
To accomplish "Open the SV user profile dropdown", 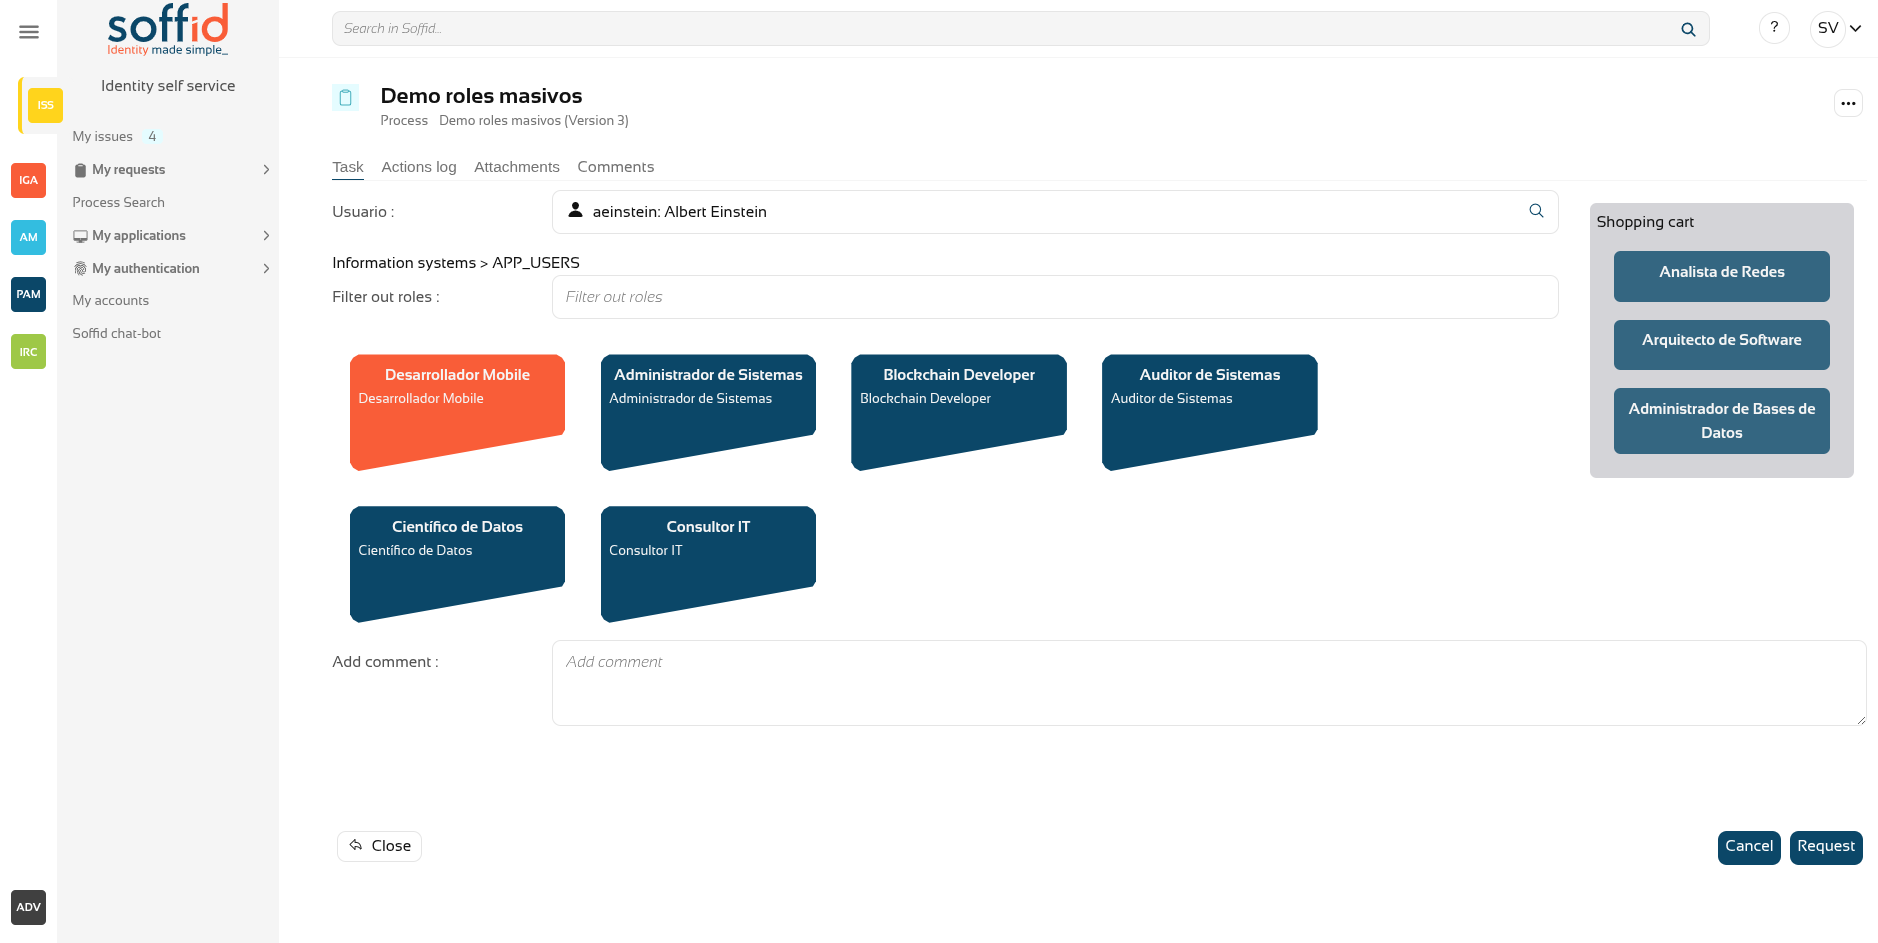I will tap(1838, 28).
